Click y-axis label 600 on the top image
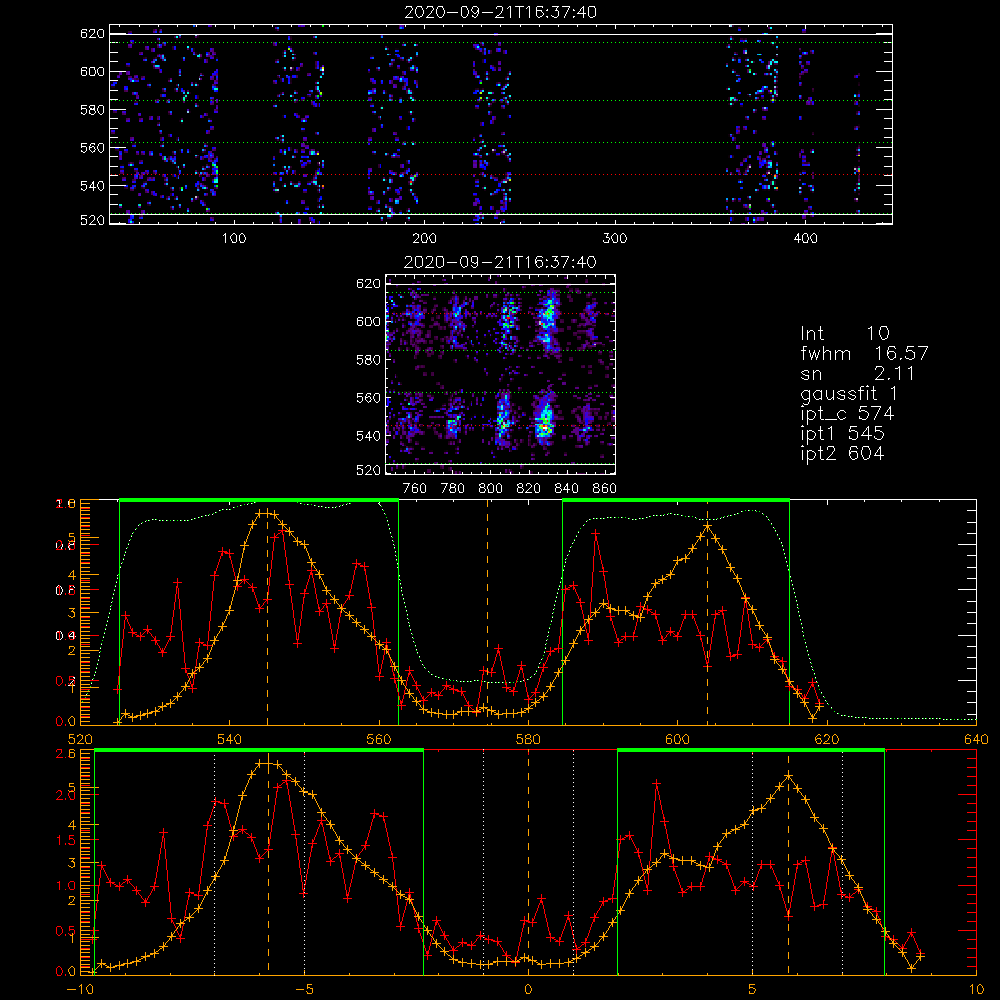1000x1000 pixels. 92,71
